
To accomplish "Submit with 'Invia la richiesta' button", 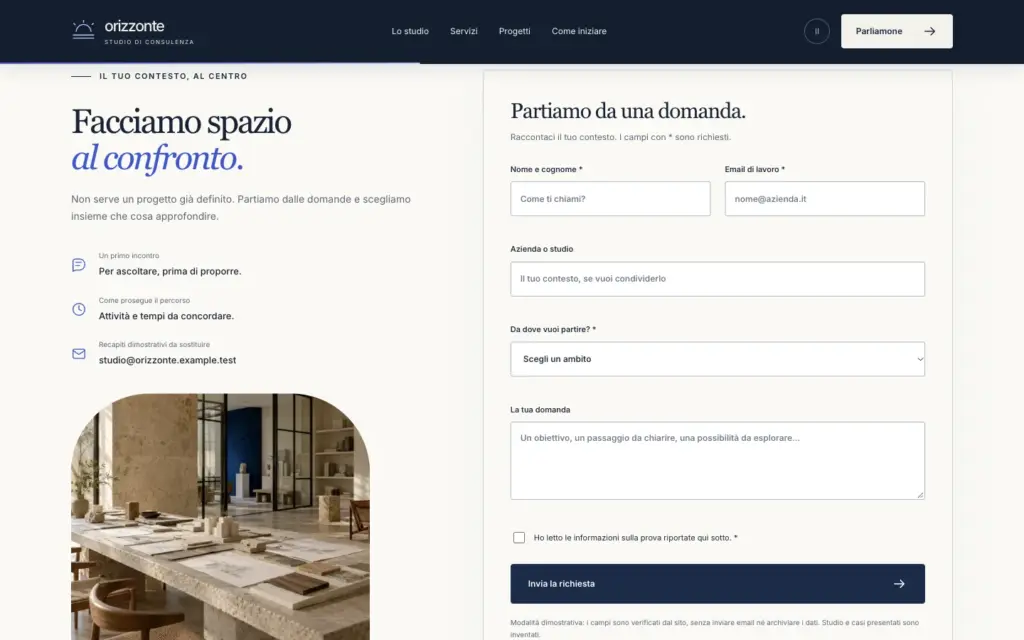I will pos(717,584).
